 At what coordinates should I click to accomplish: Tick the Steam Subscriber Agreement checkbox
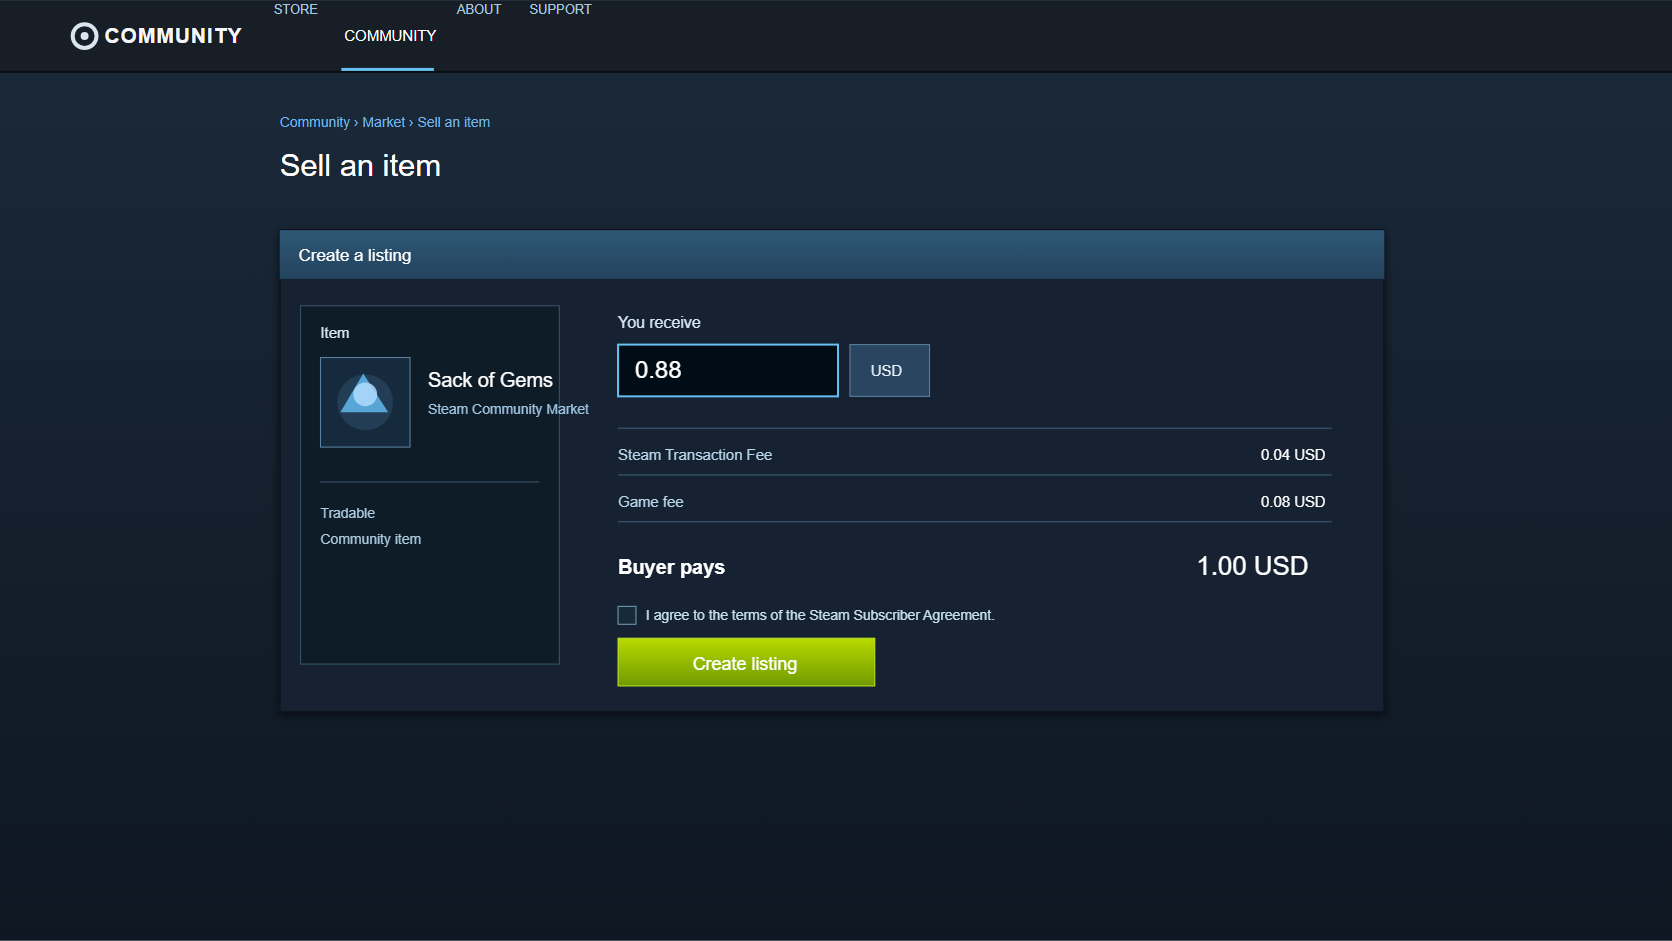tap(627, 615)
